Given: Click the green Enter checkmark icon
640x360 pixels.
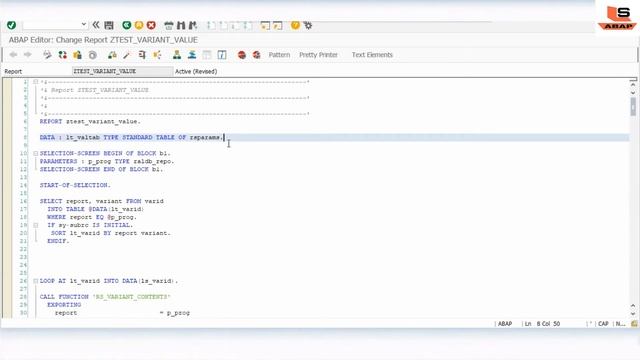Looking at the screenshot, I should click(x=11, y=25).
